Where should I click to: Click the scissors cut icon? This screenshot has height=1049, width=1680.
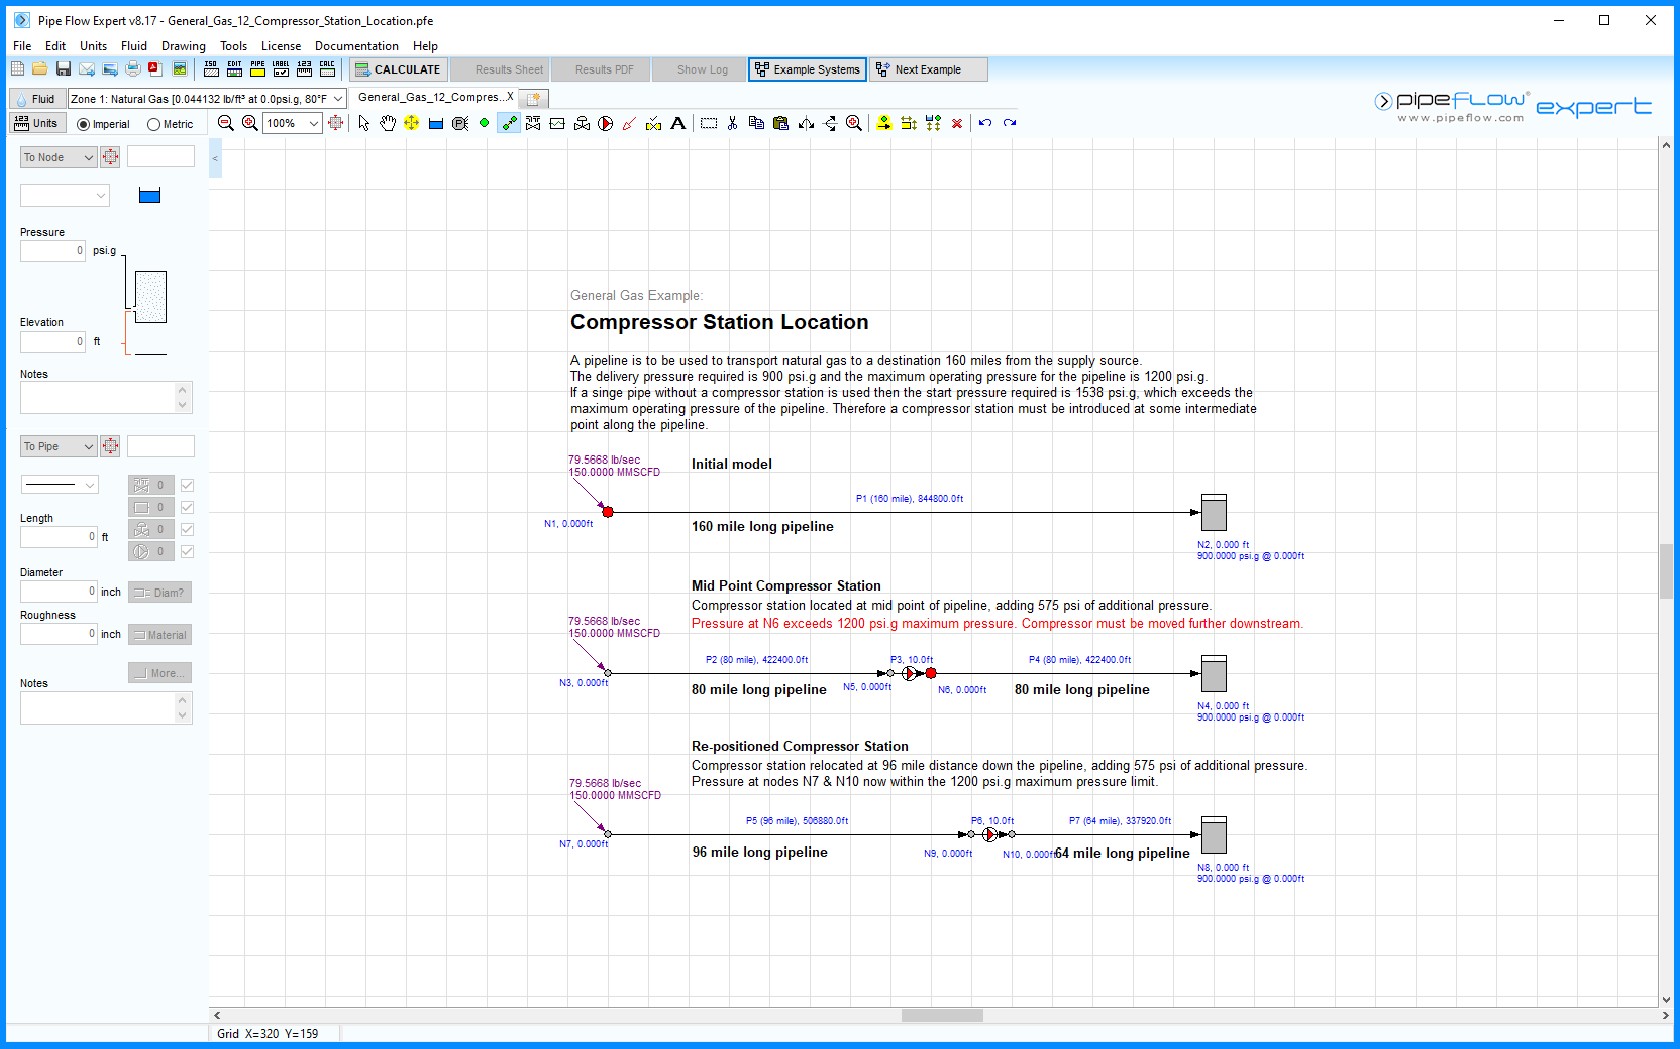pos(732,123)
